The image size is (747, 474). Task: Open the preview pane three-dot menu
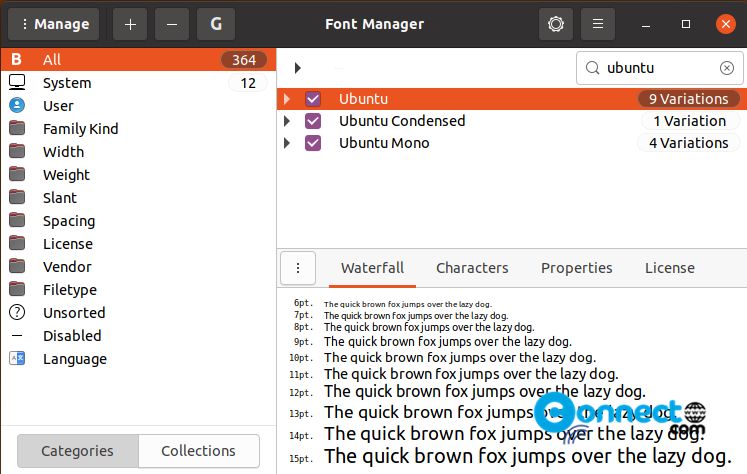298,268
